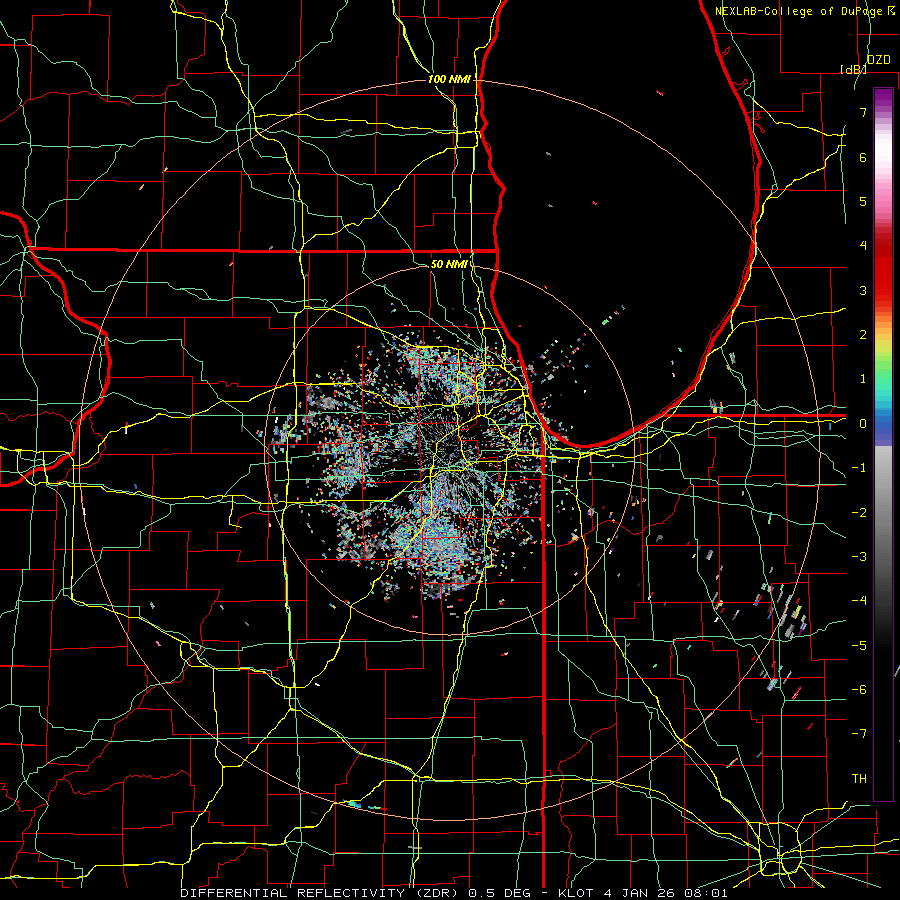900x900 pixels.
Task: Click the 2 value on the color scale
Action: coord(863,335)
